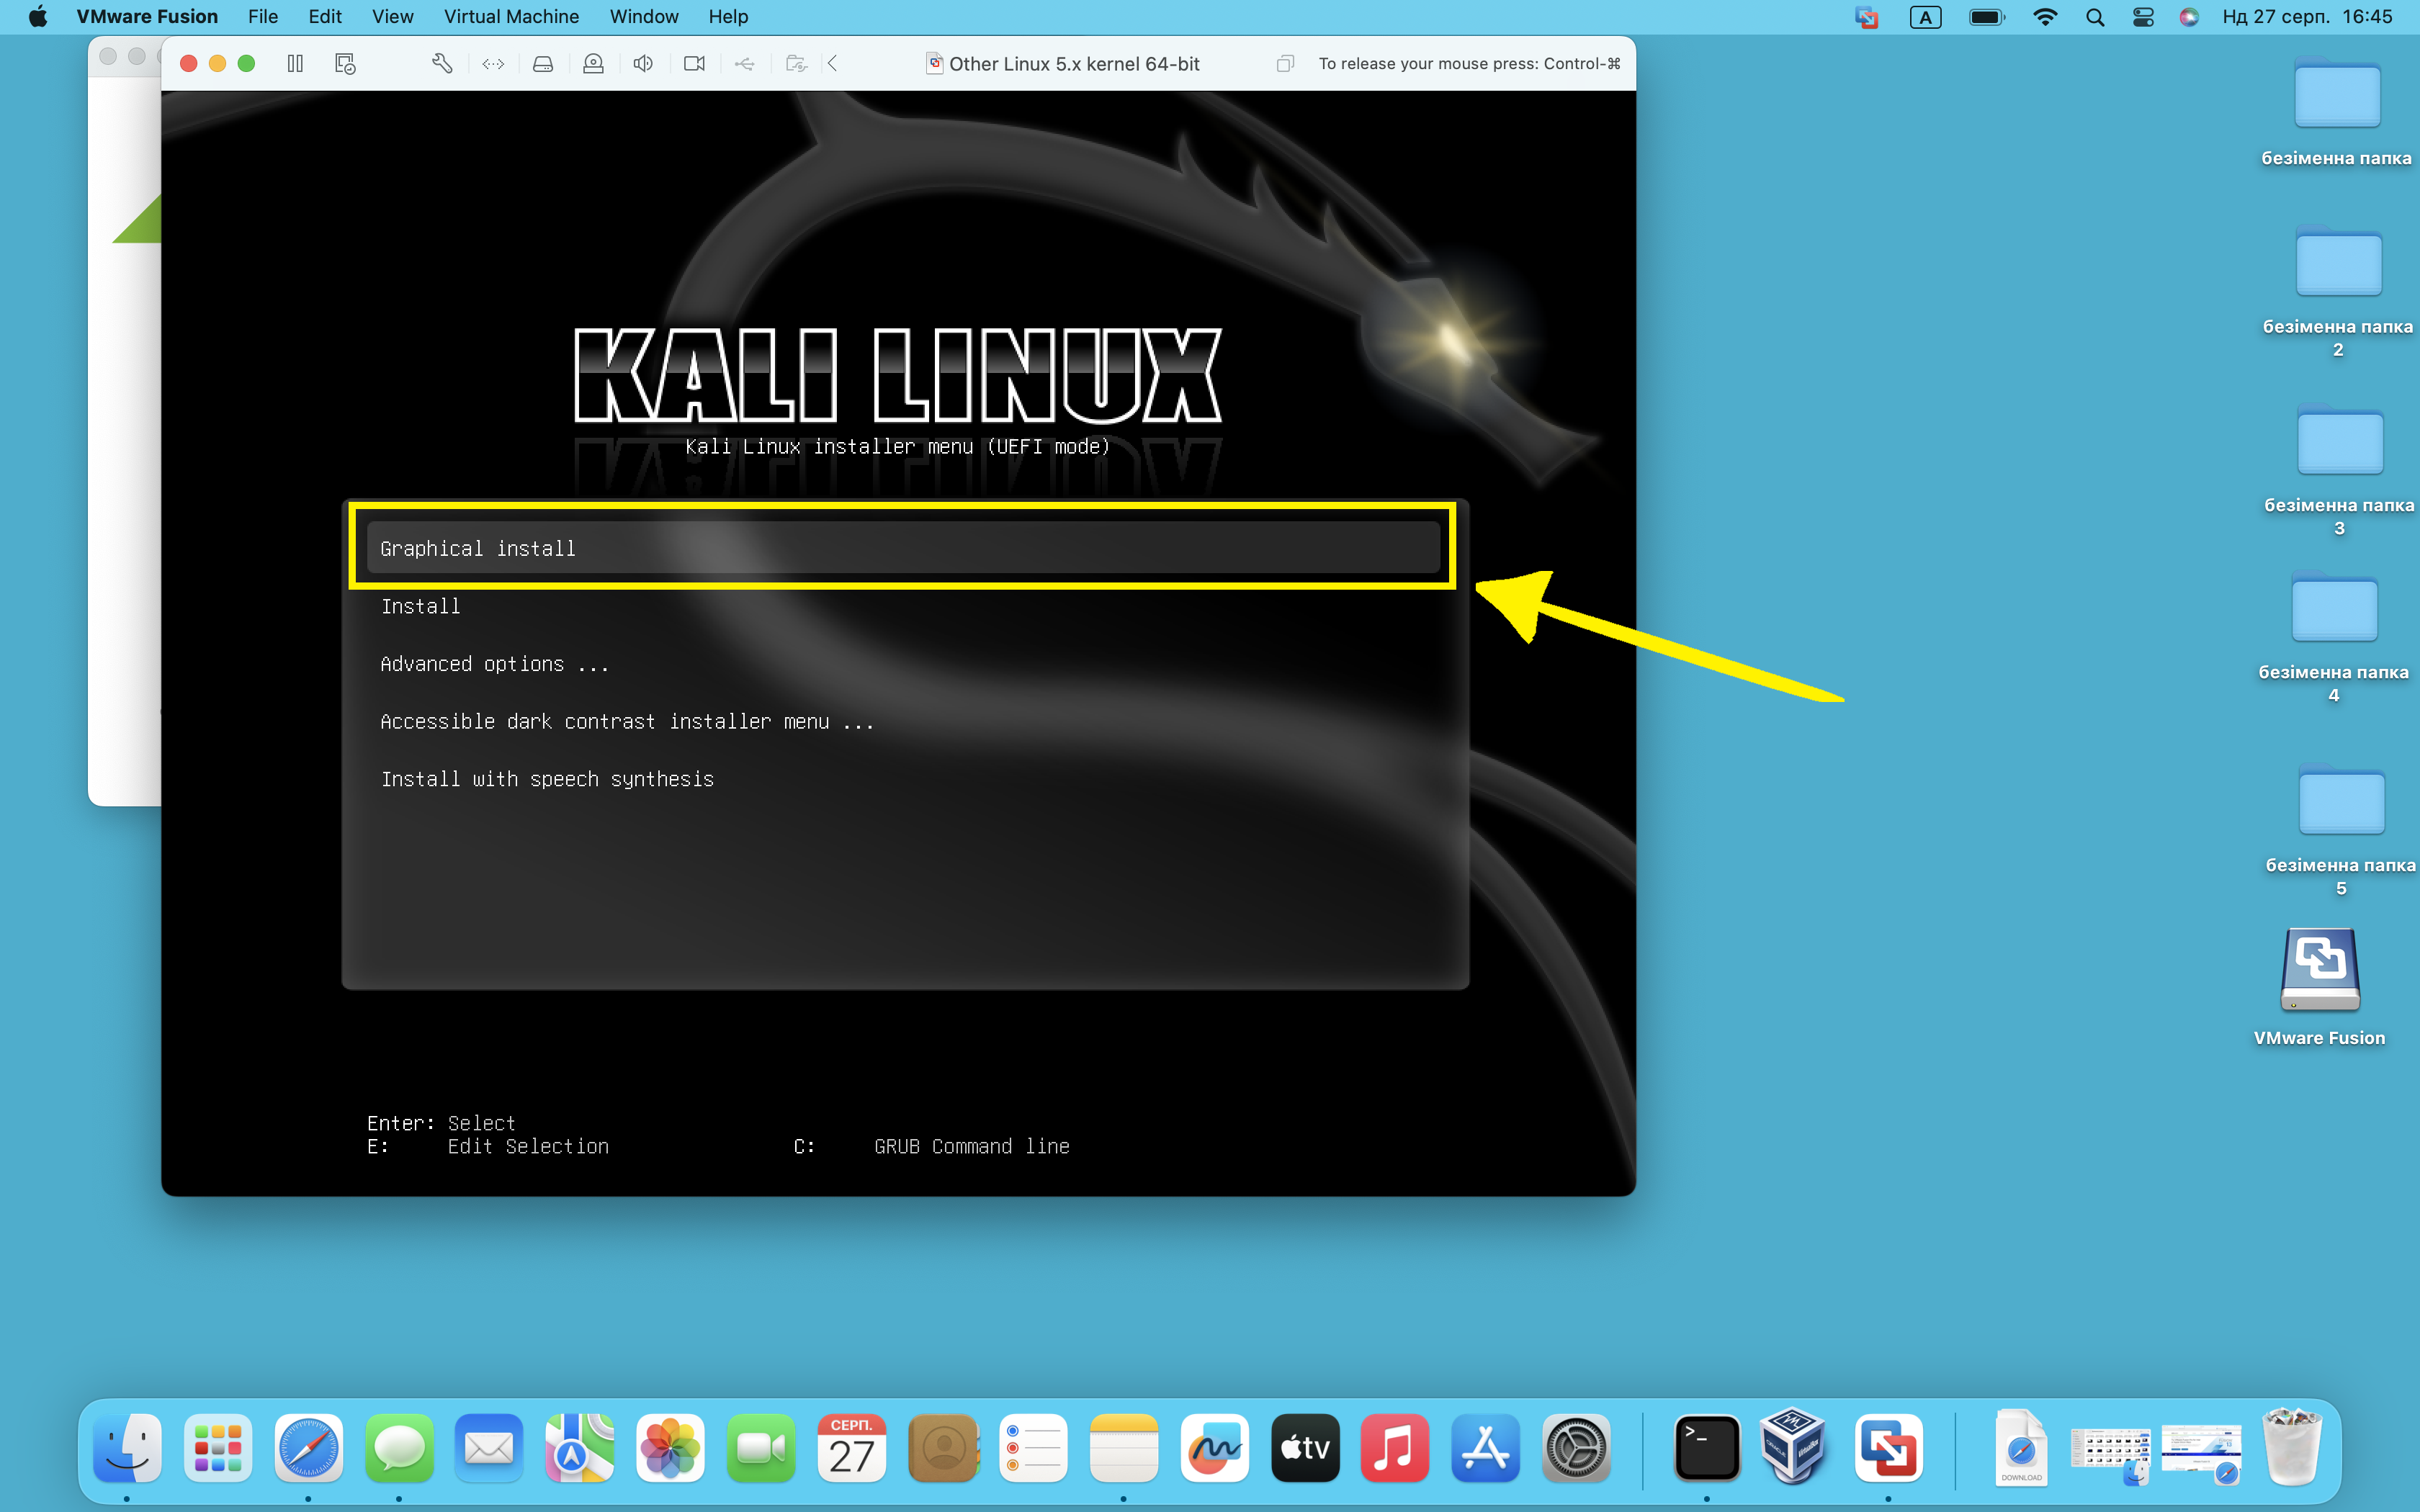Click the network adapter arrows icon
The height and width of the screenshot is (1512, 2420).
493,64
